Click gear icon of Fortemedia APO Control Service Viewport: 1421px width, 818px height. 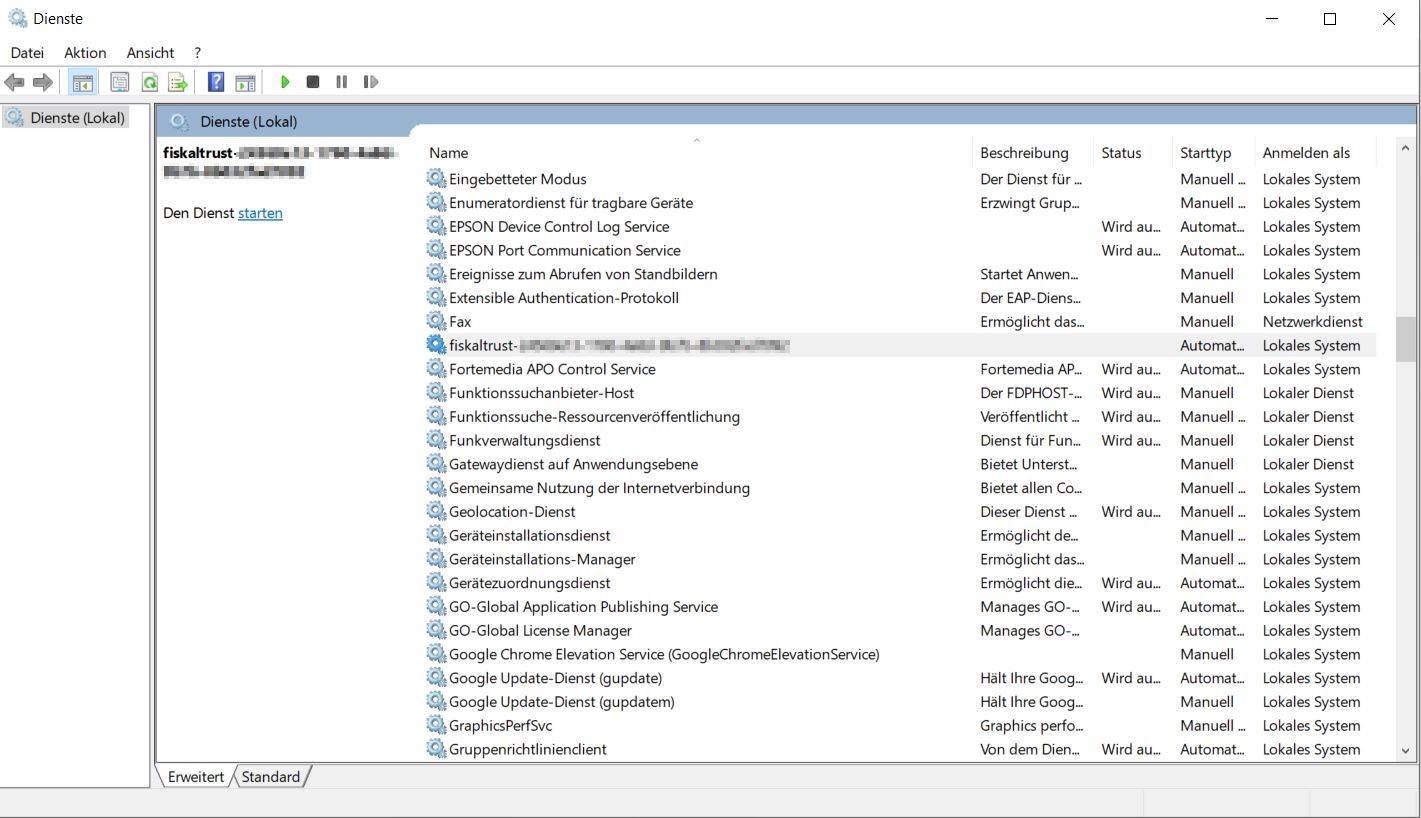pos(436,369)
